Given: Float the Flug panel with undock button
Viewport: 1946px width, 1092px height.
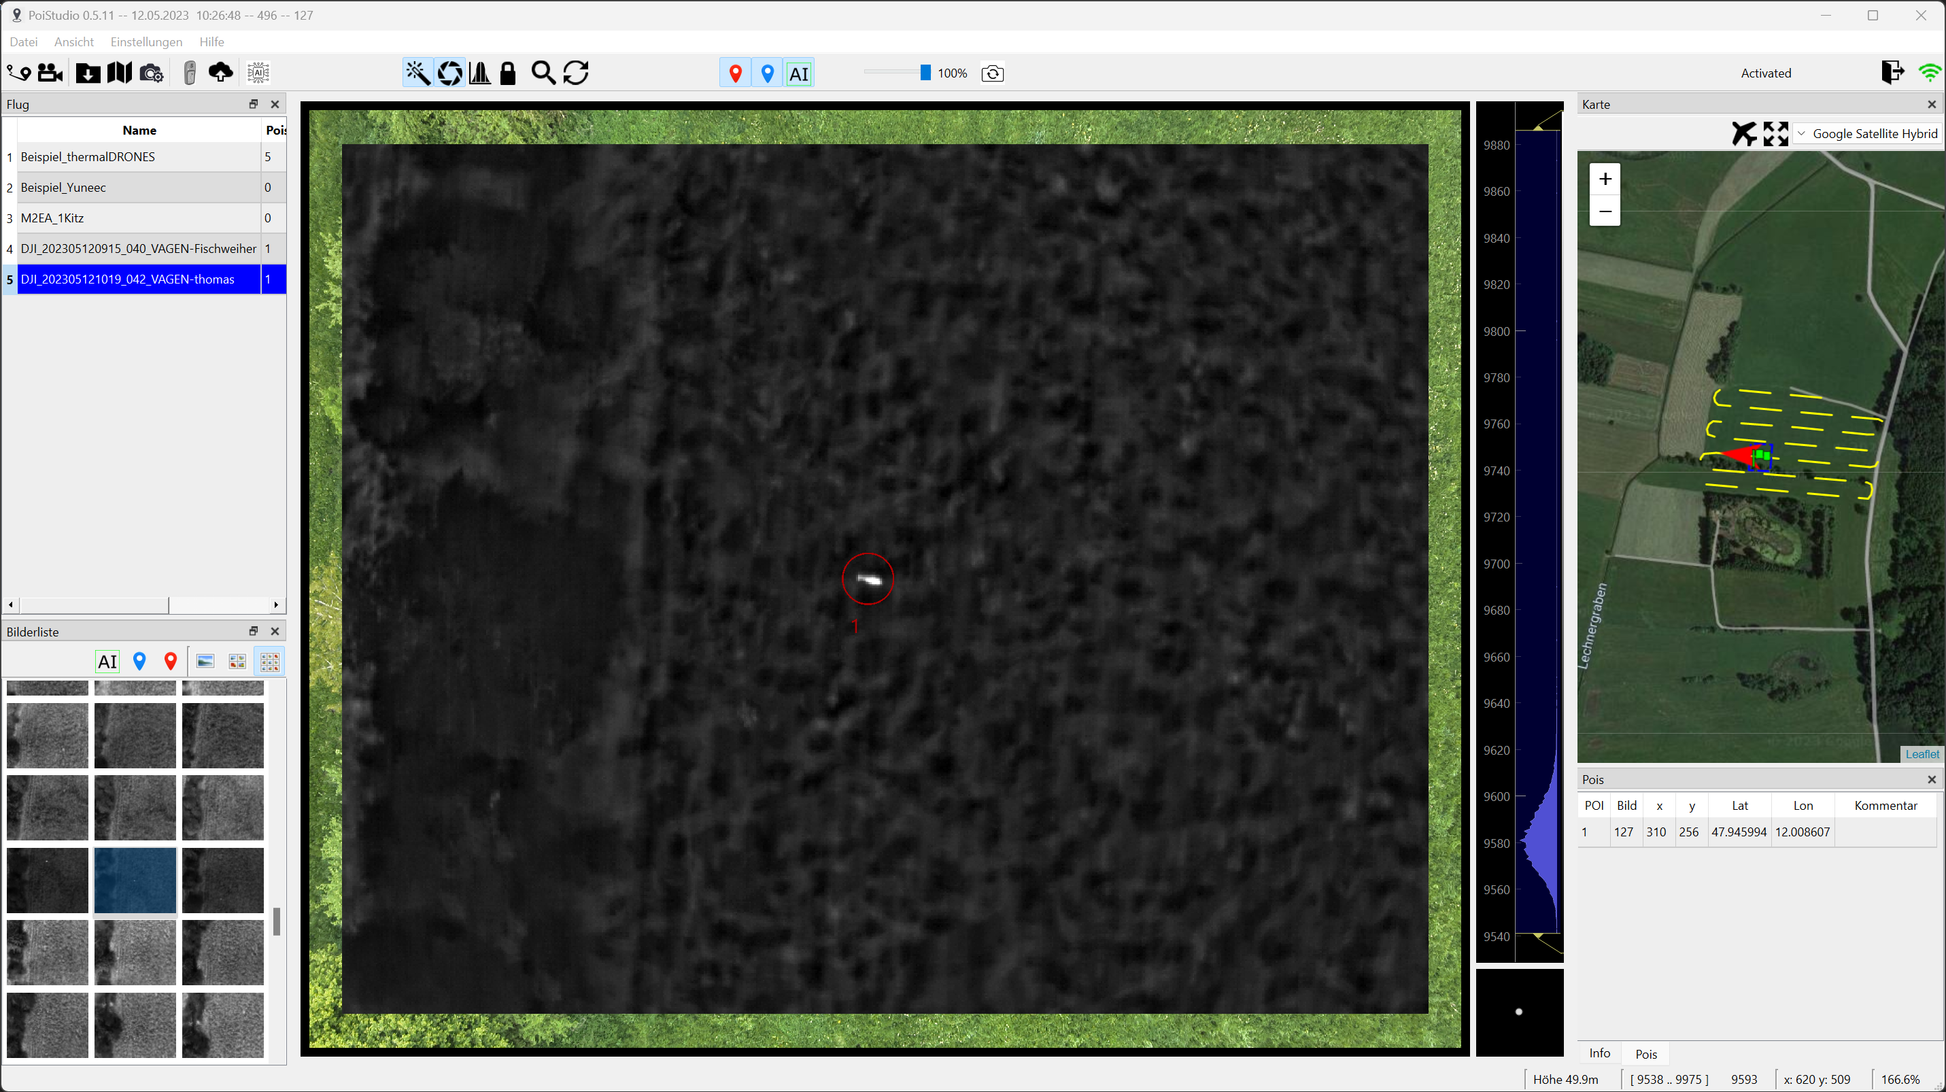Looking at the screenshot, I should pyautogui.click(x=253, y=104).
